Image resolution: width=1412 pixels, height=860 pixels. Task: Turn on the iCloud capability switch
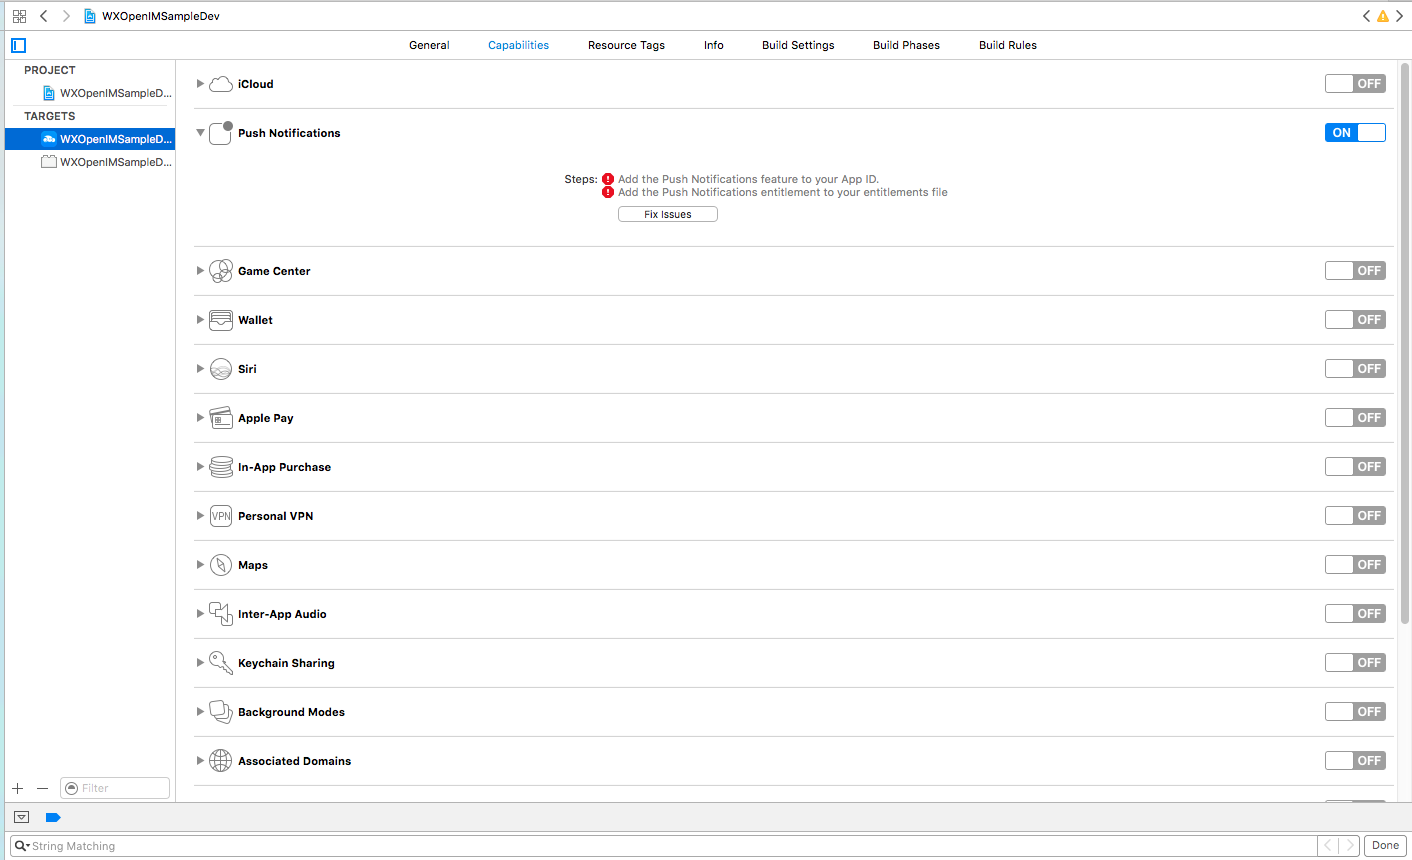click(x=1355, y=84)
